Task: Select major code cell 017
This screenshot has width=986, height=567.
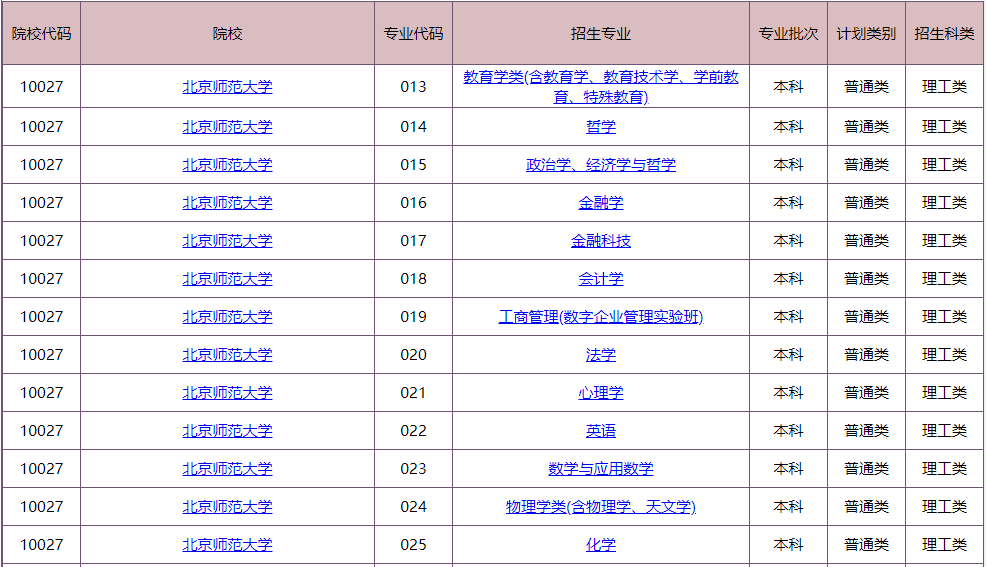Action: coord(413,241)
